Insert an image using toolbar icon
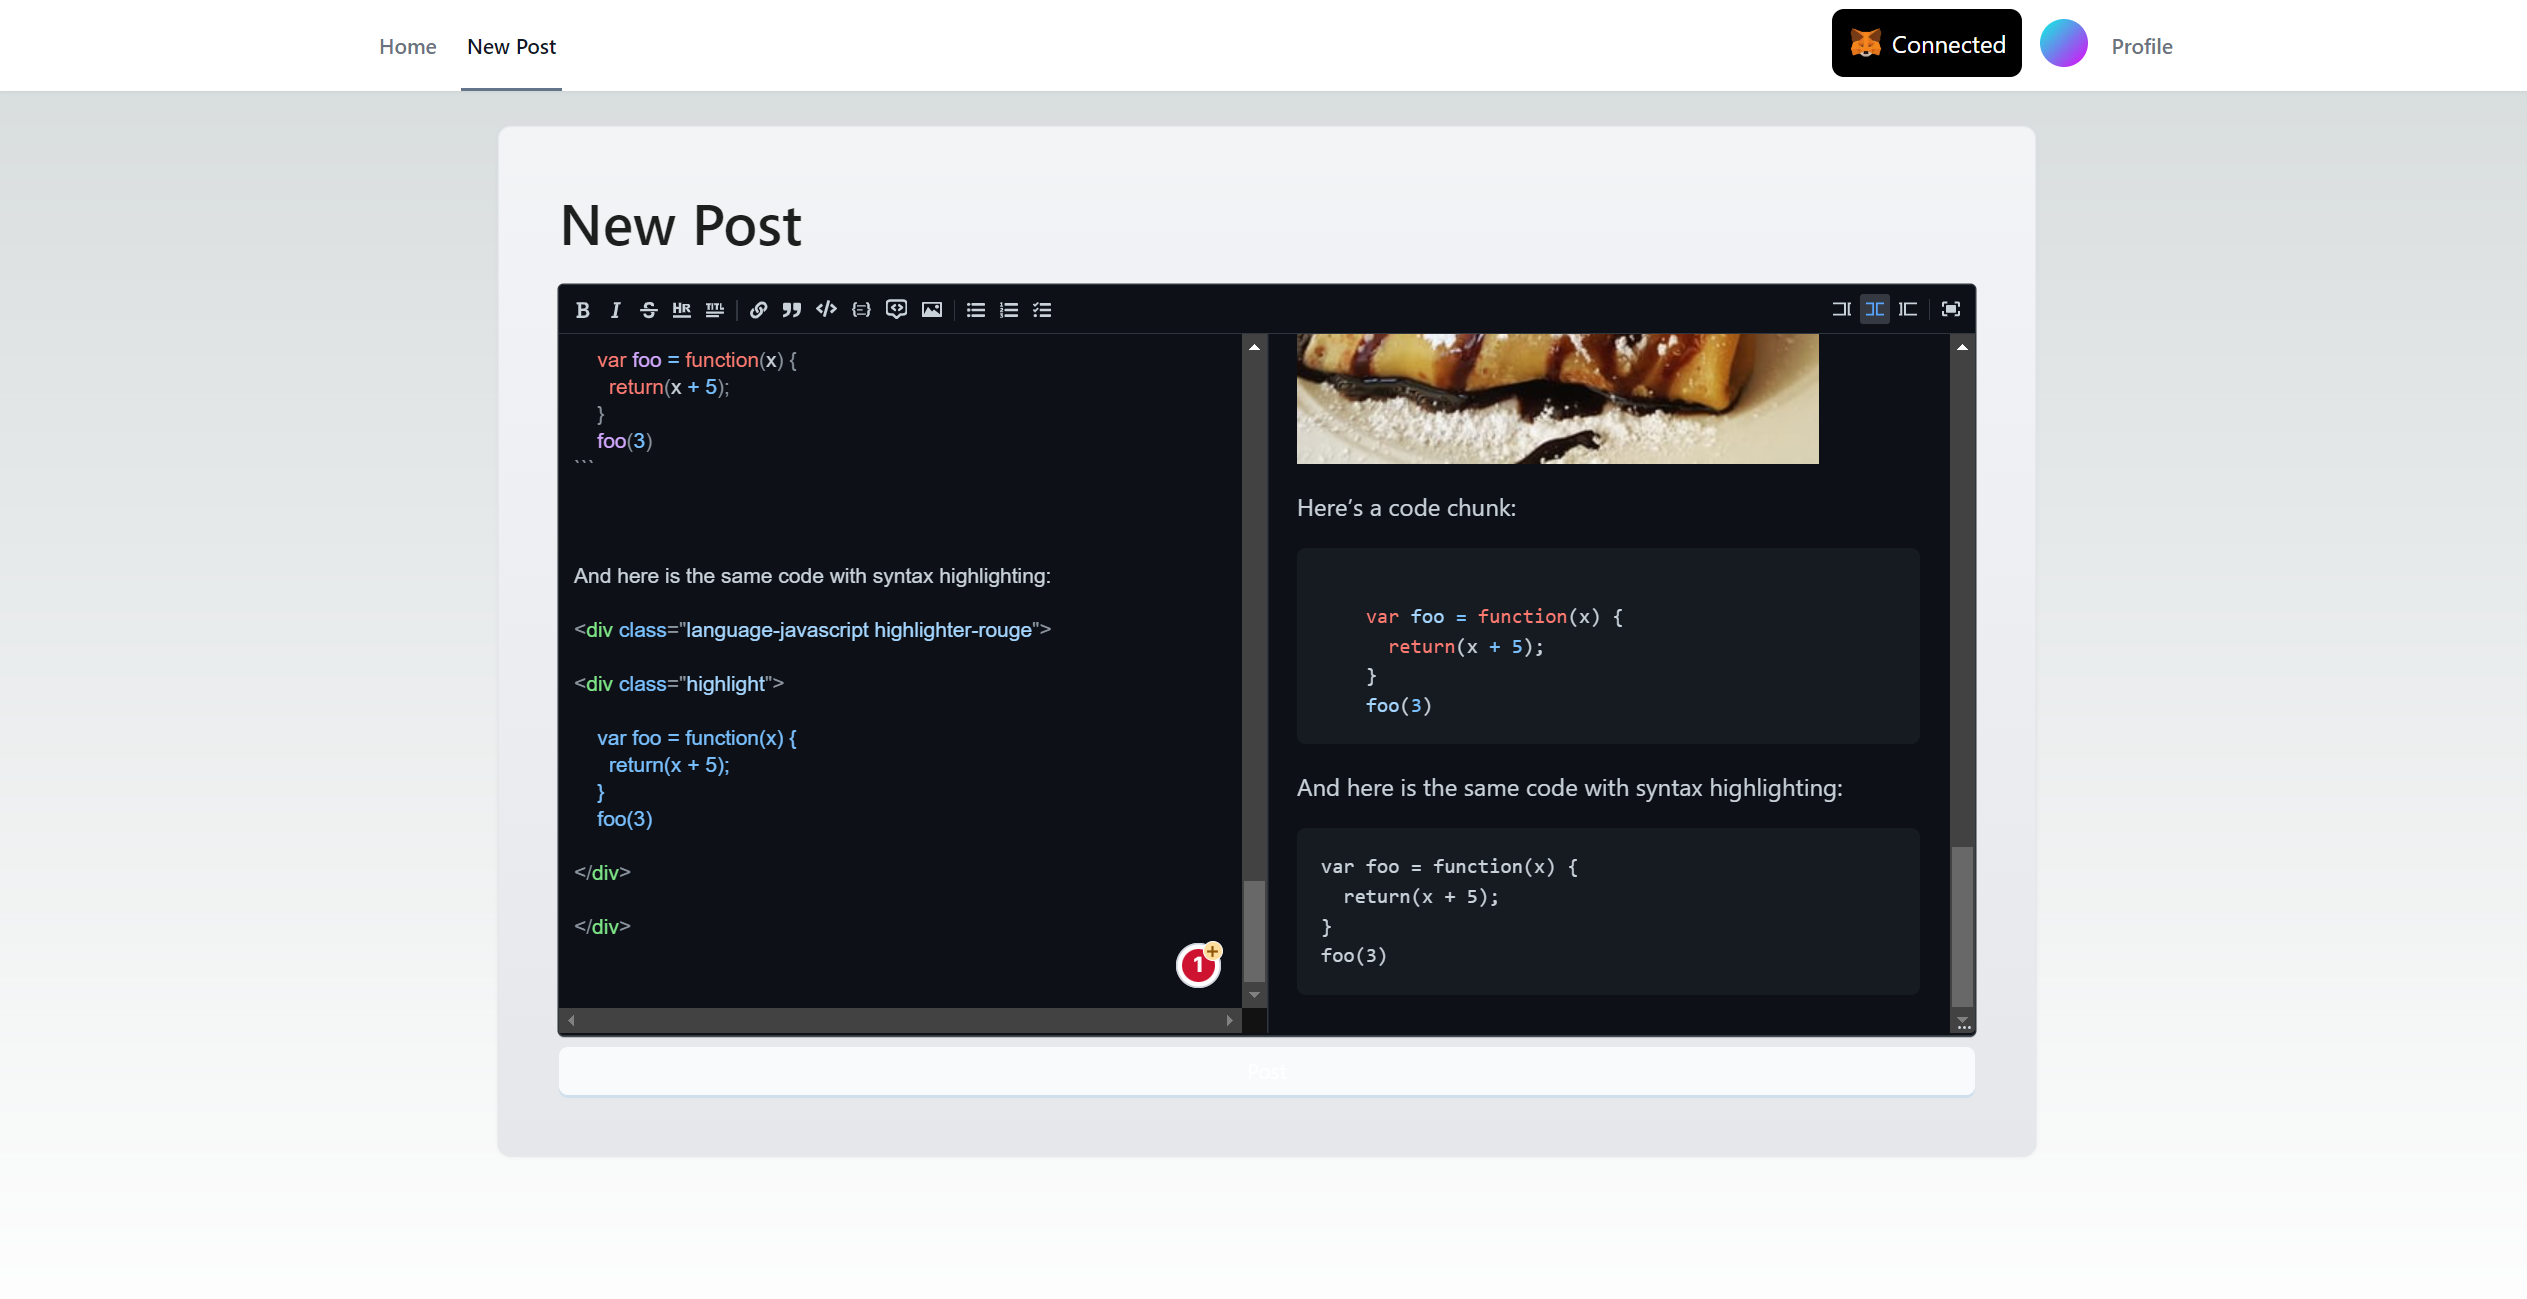The height and width of the screenshot is (1299, 2527). point(931,308)
